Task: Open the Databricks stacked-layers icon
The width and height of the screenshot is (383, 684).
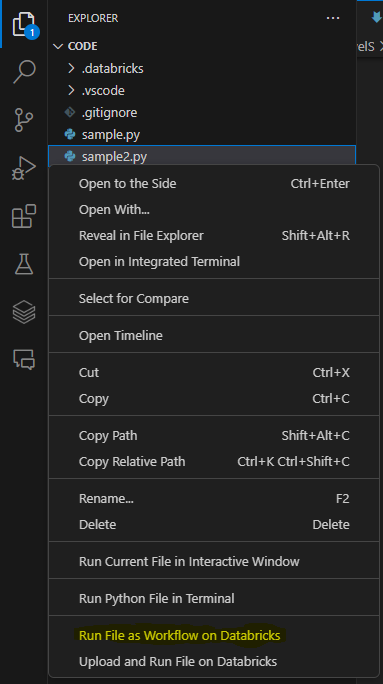Action: 24,312
